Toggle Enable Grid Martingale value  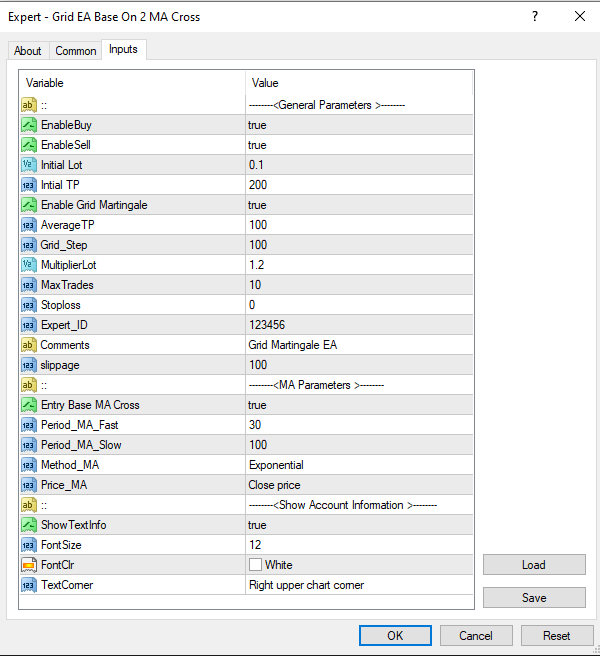click(358, 205)
